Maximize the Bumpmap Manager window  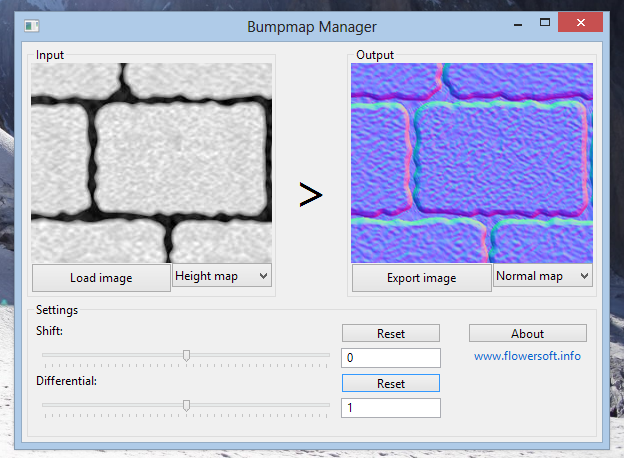click(545, 23)
